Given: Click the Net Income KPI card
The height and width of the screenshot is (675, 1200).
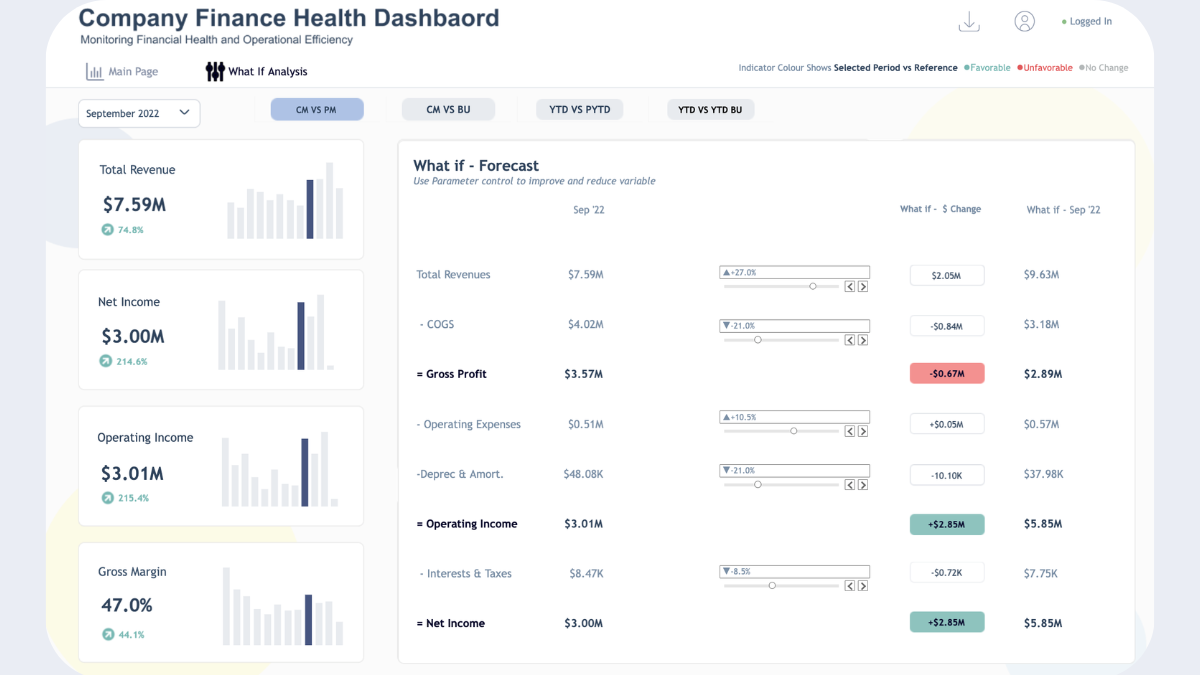Looking at the screenshot, I should pos(220,329).
